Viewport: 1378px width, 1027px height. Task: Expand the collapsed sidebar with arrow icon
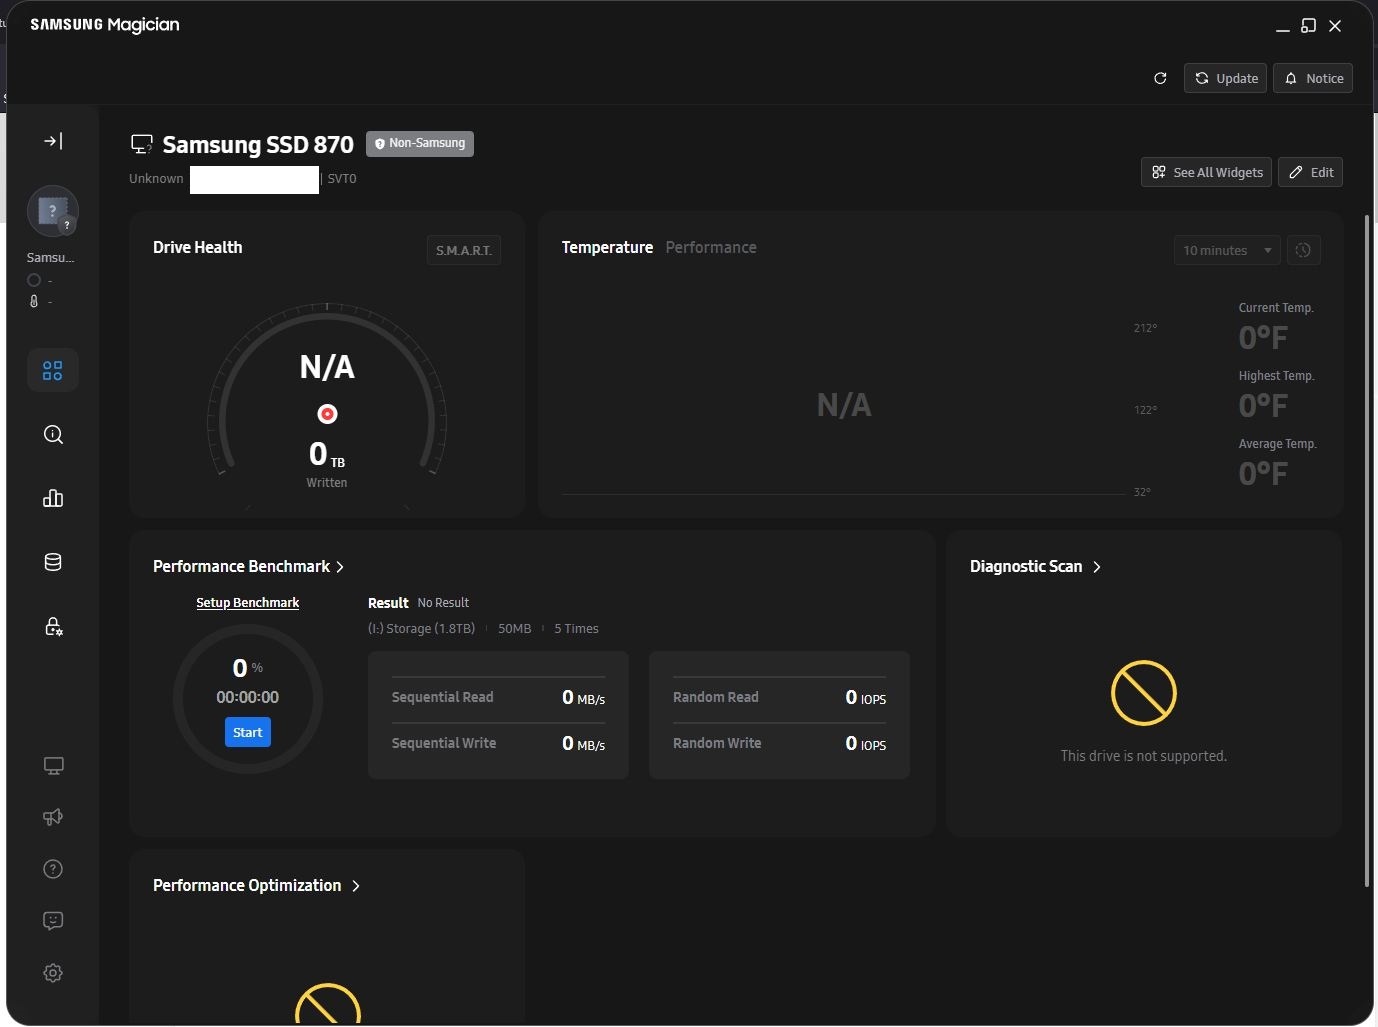click(53, 141)
